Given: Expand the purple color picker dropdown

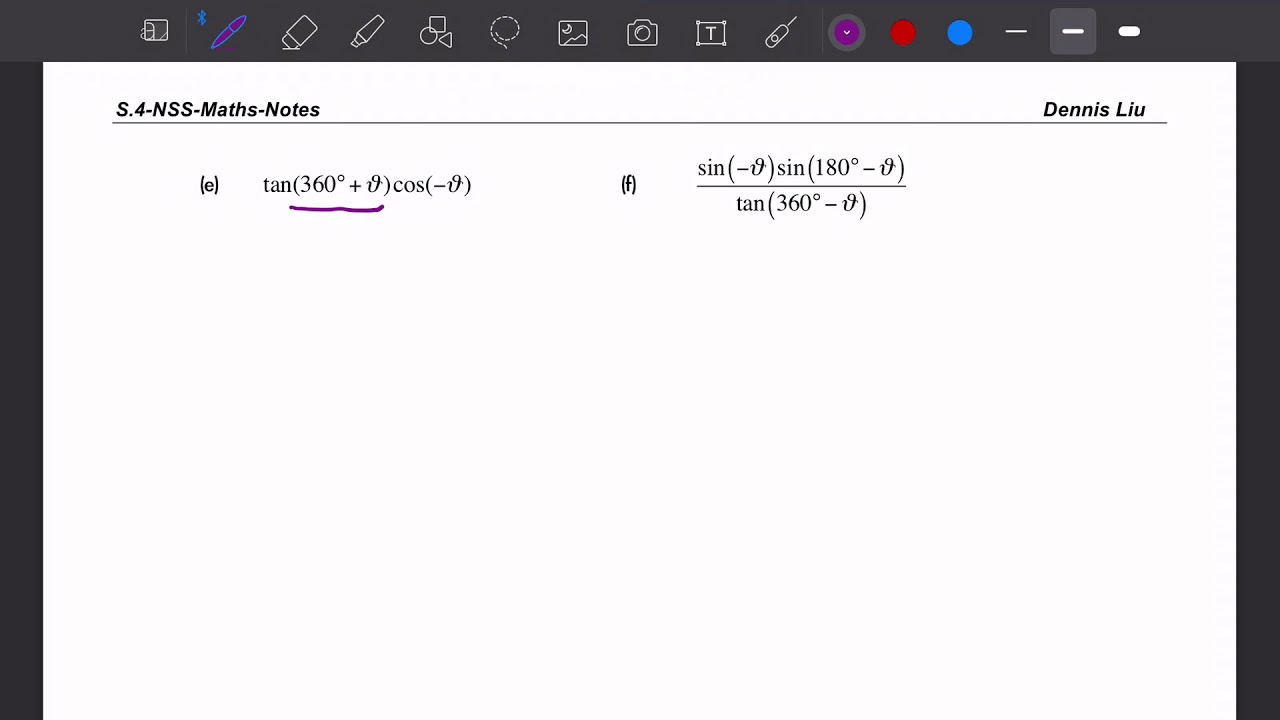Looking at the screenshot, I should (x=847, y=33).
